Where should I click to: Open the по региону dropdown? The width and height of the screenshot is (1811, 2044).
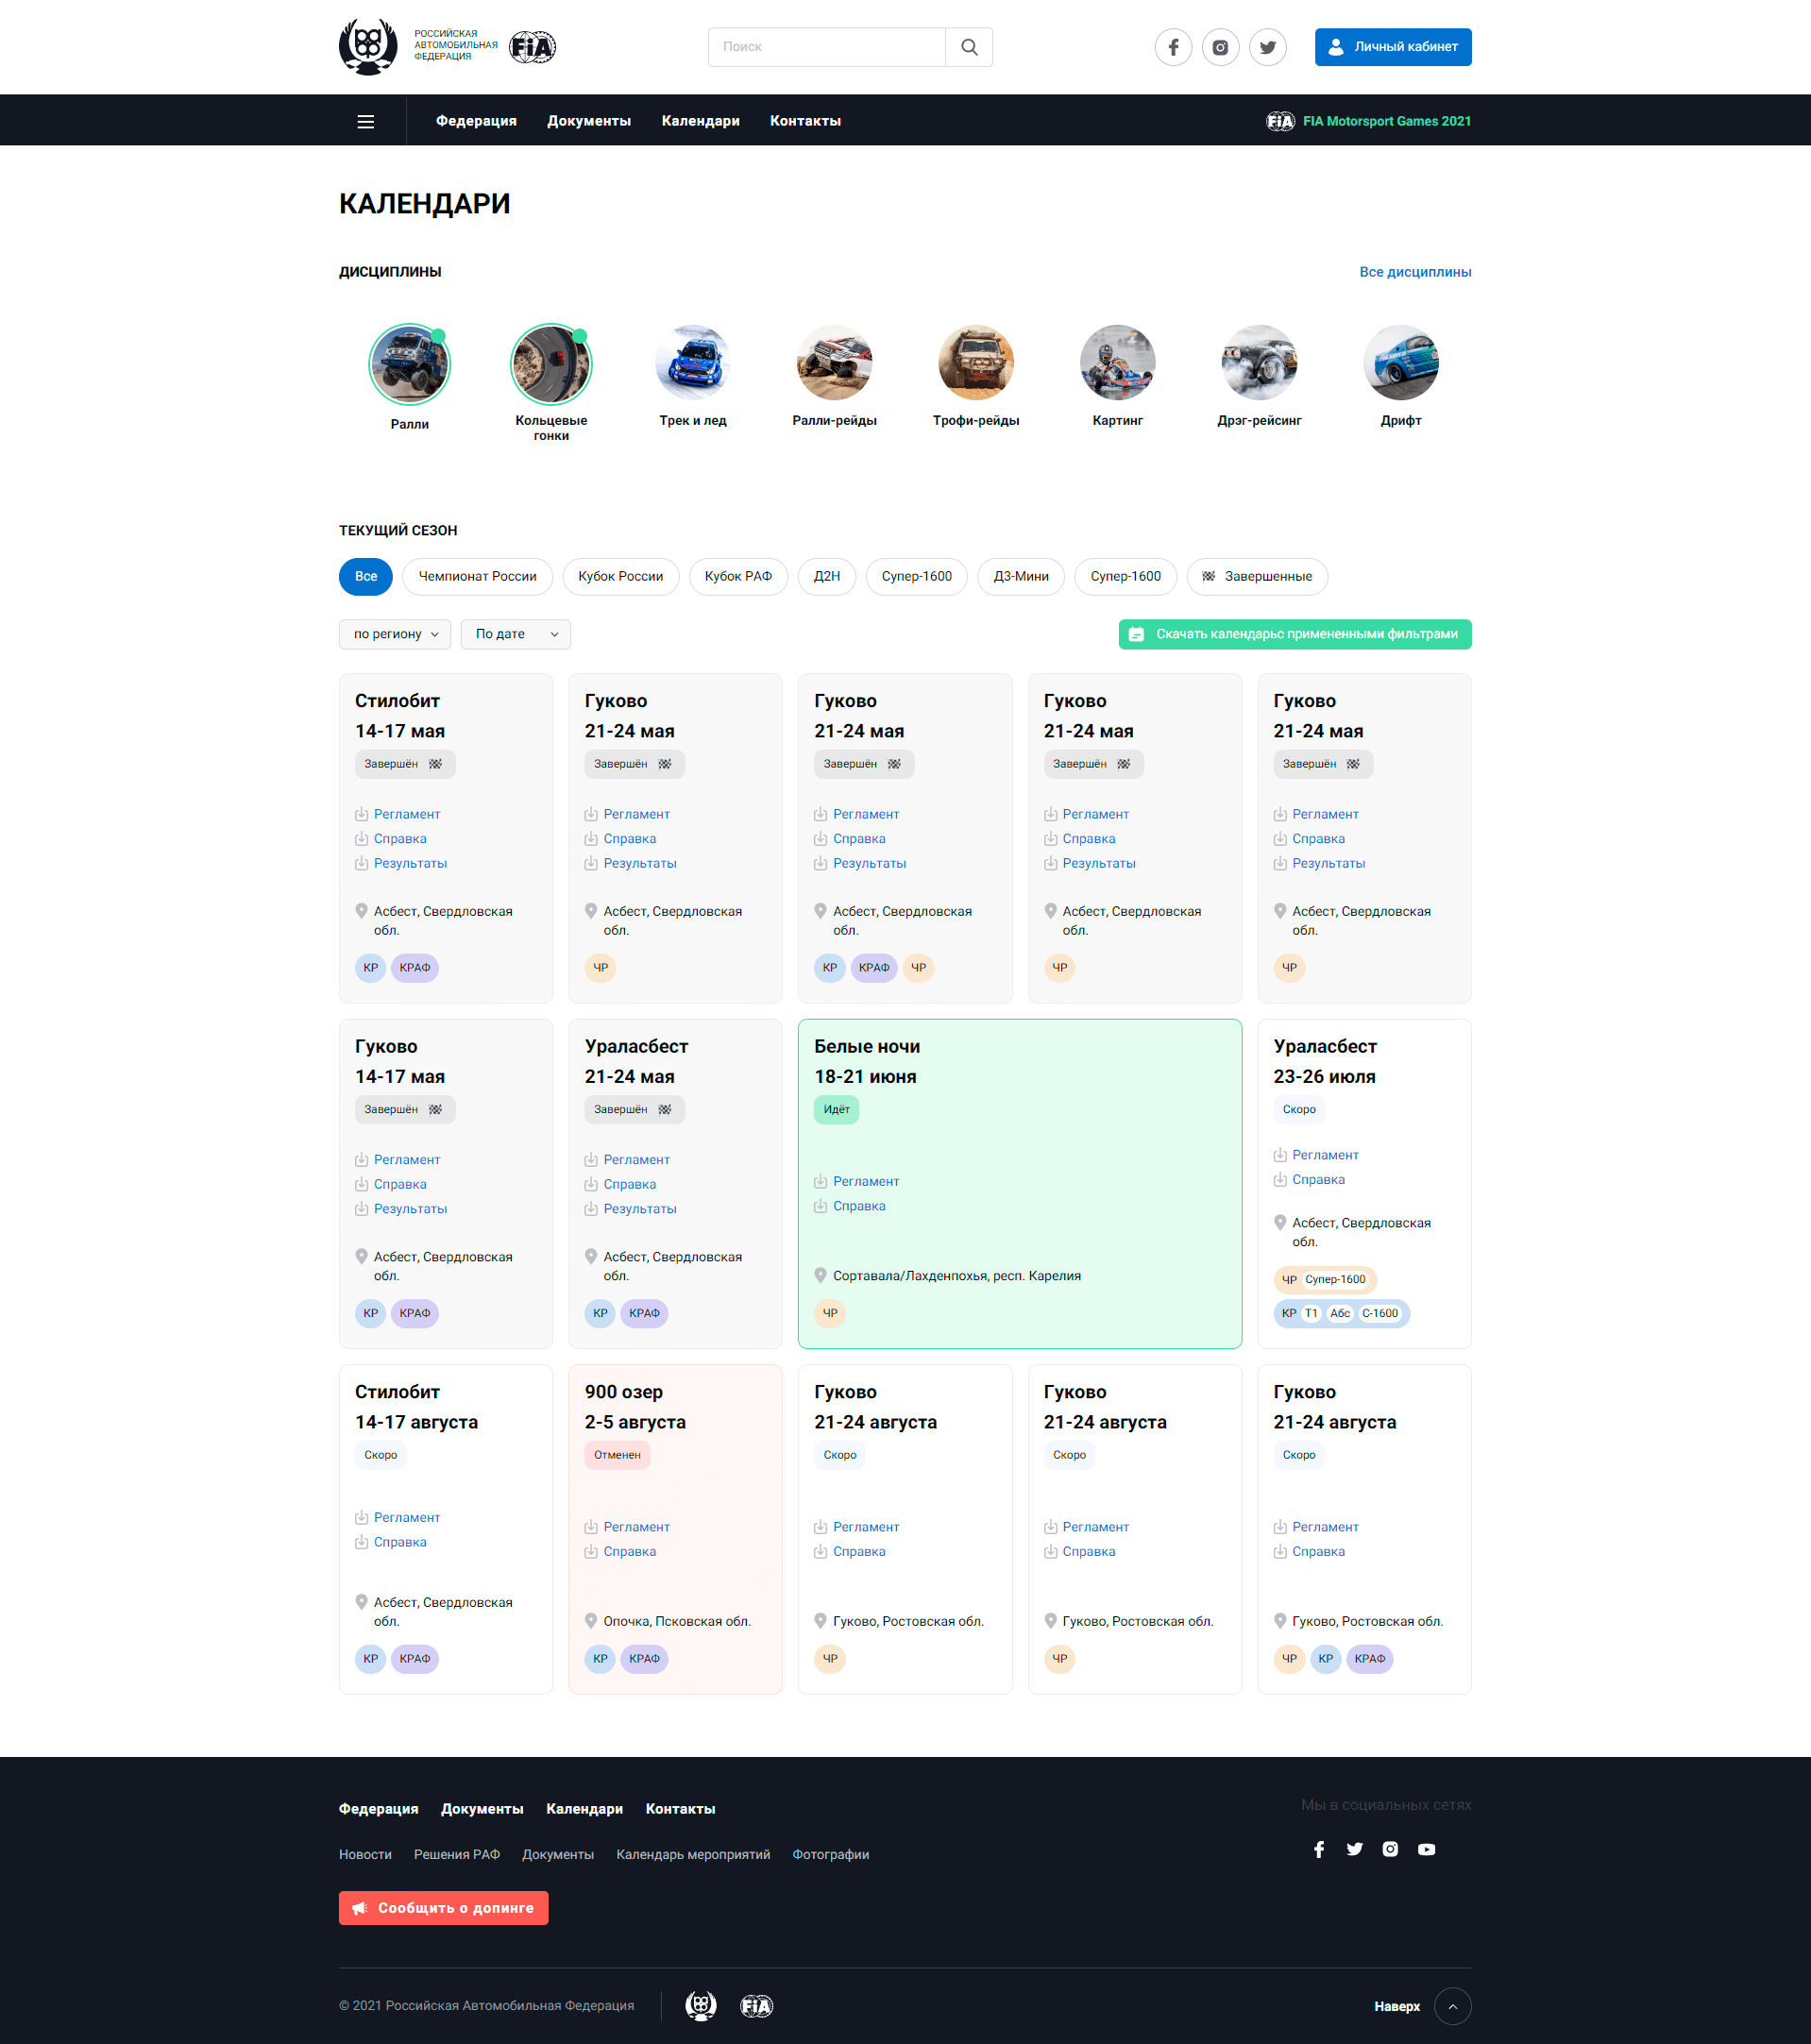[395, 634]
